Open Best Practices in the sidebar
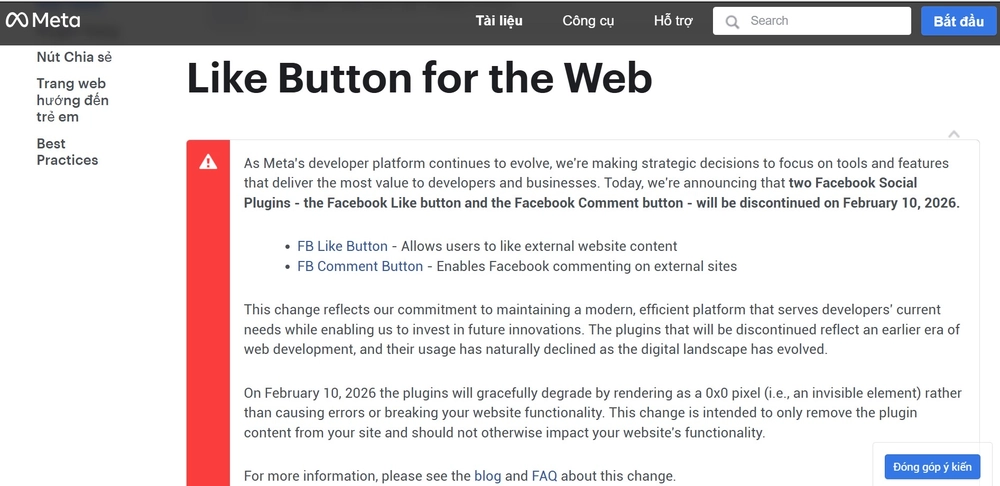 (67, 152)
